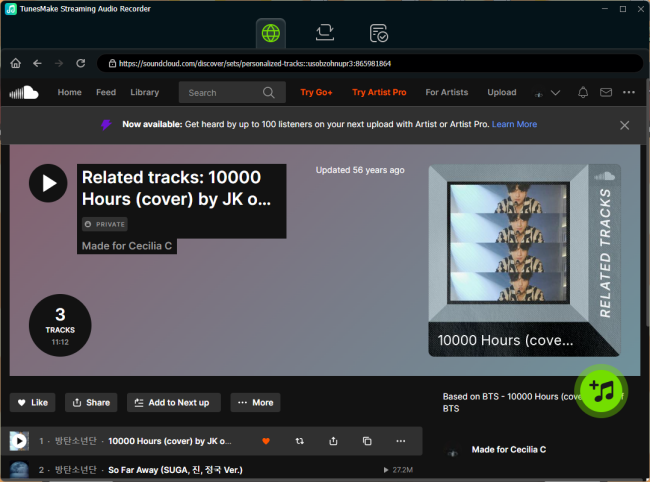Viewport: 650px width, 482px height.
Task: Open the notifications bell
Action: point(583,92)
